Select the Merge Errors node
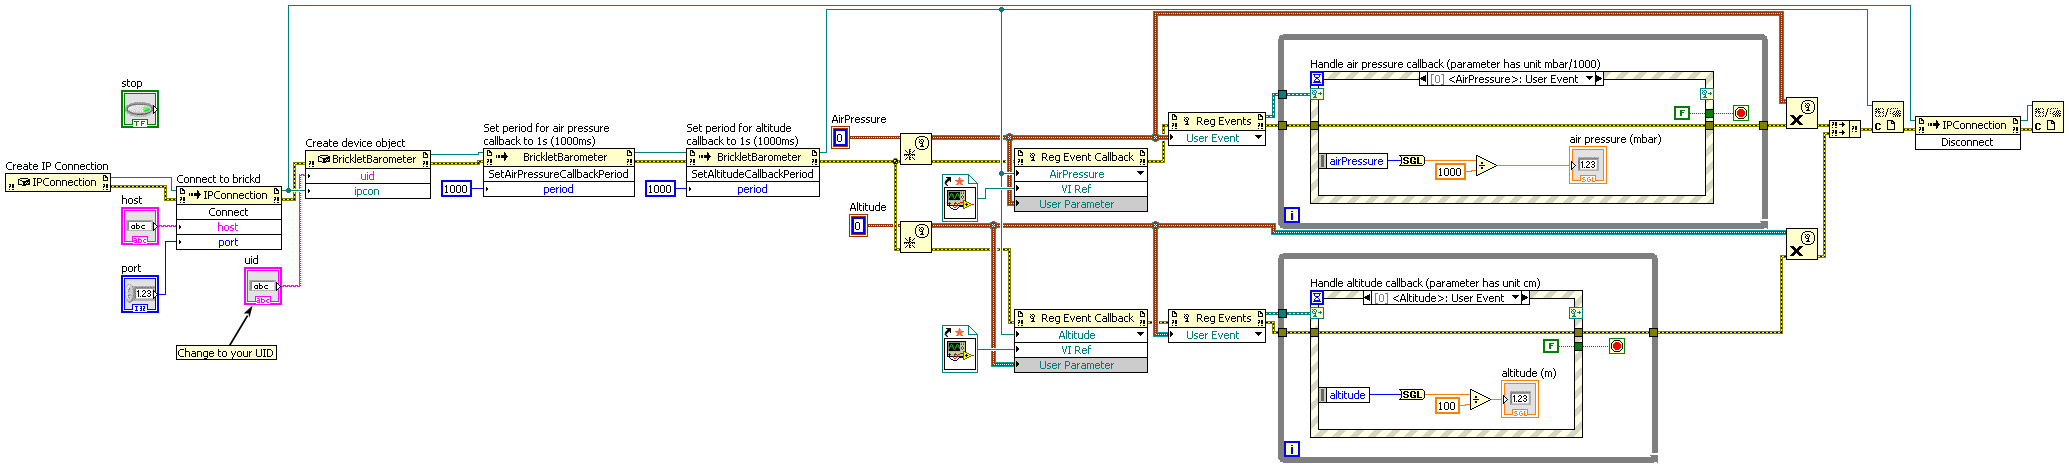The height and width of the screenshot is (468, 2069). coord(1843,128)
